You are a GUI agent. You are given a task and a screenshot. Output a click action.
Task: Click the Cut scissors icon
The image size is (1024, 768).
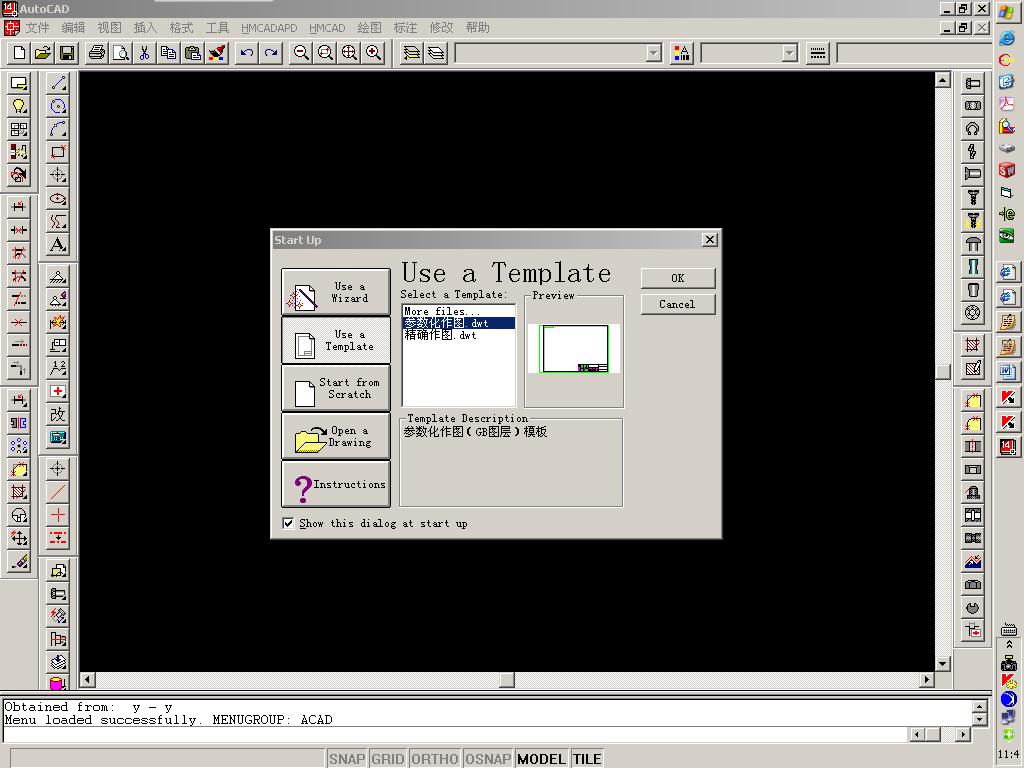pos(144,53)
